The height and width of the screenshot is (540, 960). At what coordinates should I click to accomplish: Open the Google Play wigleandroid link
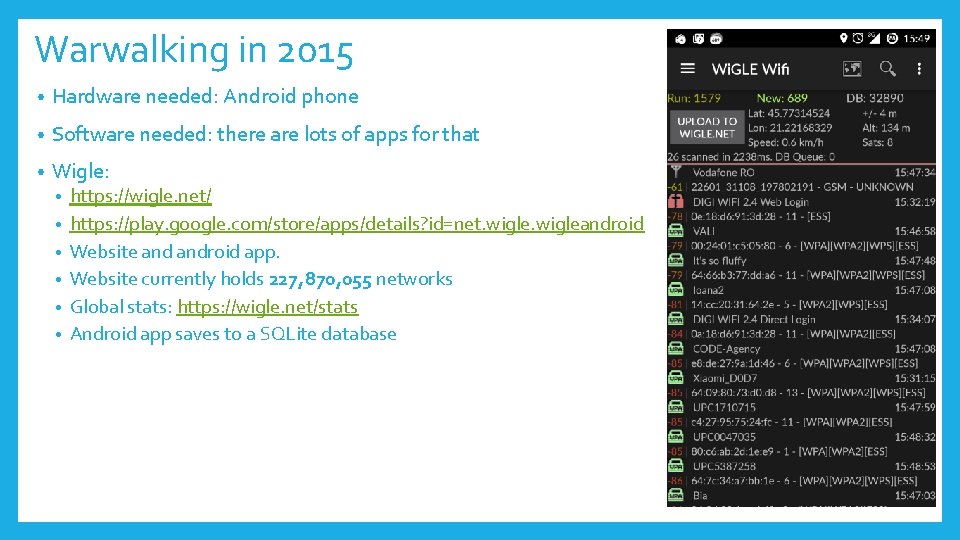[x=357, y=224]
